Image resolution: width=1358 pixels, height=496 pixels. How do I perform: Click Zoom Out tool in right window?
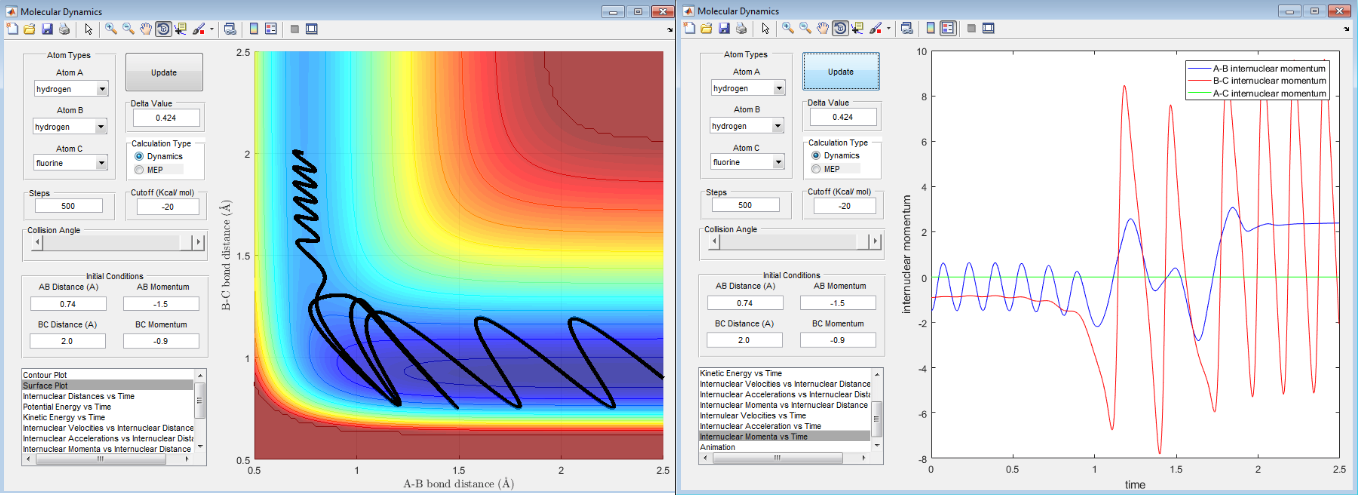click(805, 28)
